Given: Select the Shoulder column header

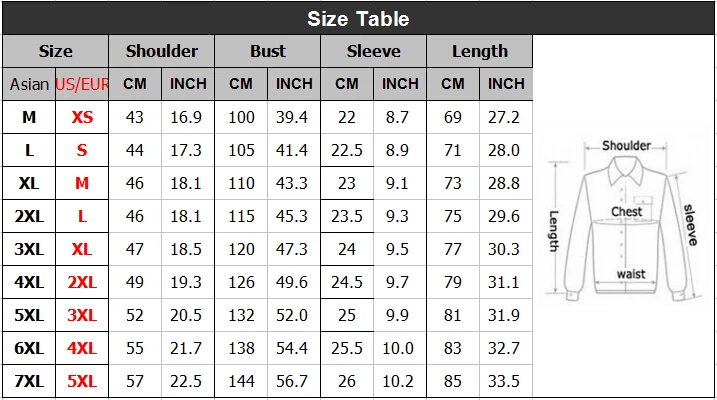Looking at the screenshot, I should tap(161, 51).
